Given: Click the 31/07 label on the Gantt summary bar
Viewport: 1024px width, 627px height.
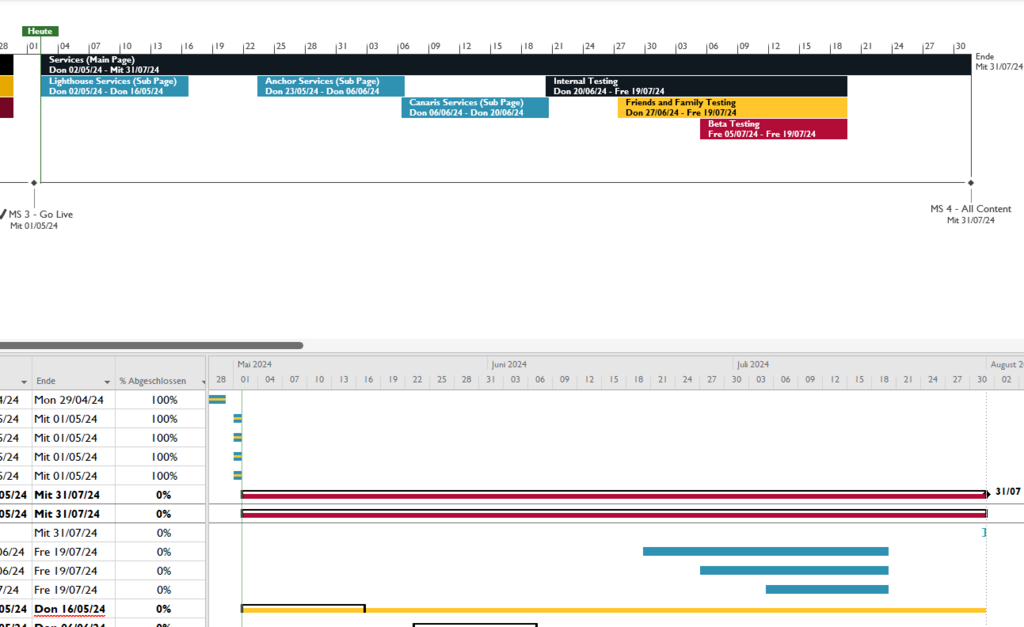Looking at the screenshot, I should pyautogui.click(x=1008, y=492).
